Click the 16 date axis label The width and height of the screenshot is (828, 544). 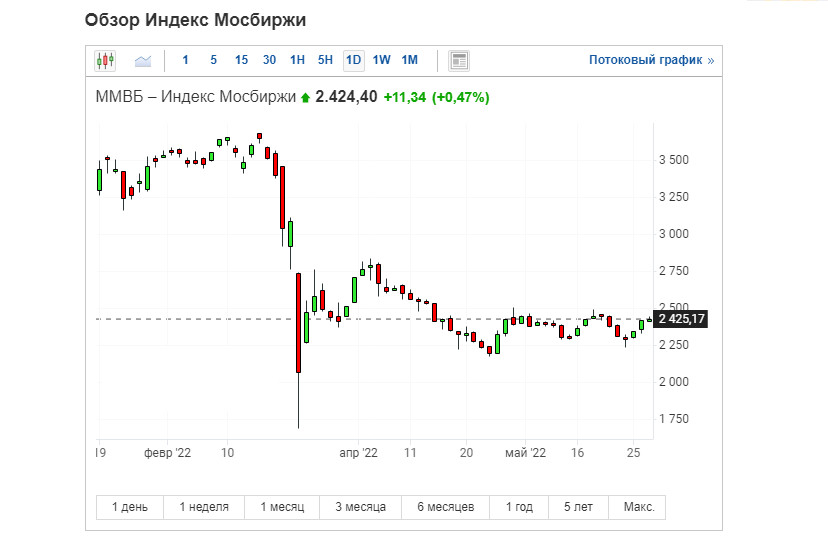(577, 453)
